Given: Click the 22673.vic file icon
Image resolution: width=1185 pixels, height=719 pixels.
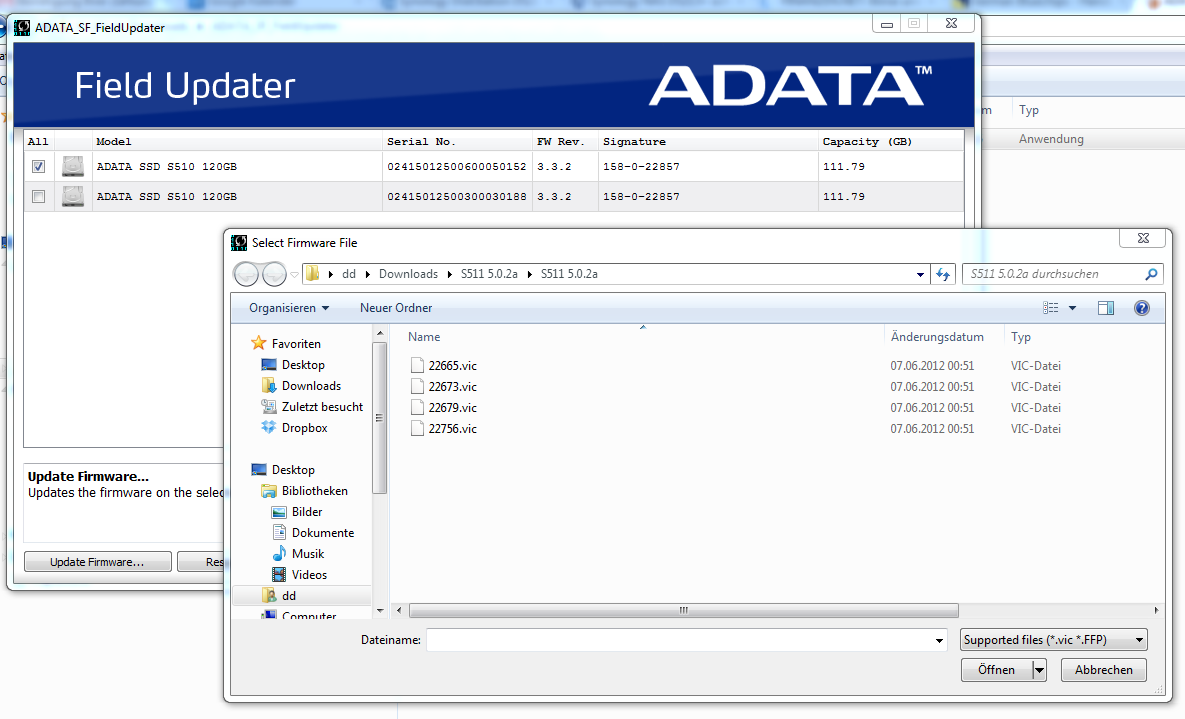Looking at the screenshot, I should 417,386.
